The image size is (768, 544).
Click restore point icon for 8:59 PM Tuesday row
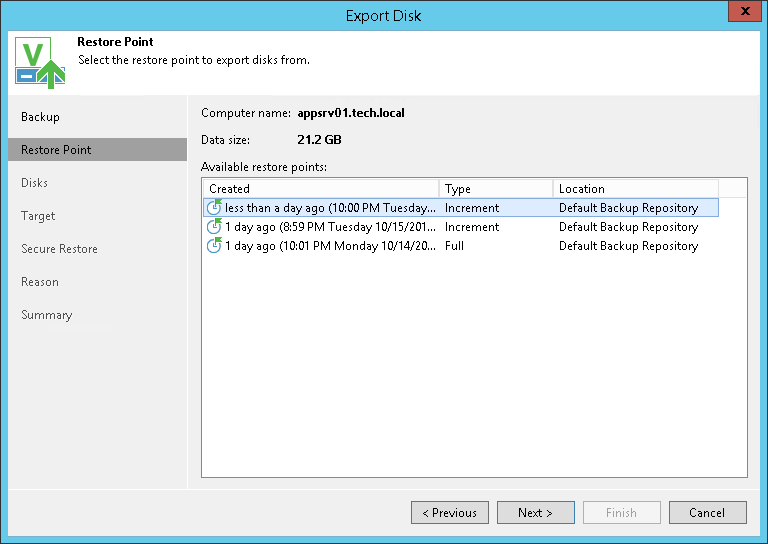click(x=214, y=226)
